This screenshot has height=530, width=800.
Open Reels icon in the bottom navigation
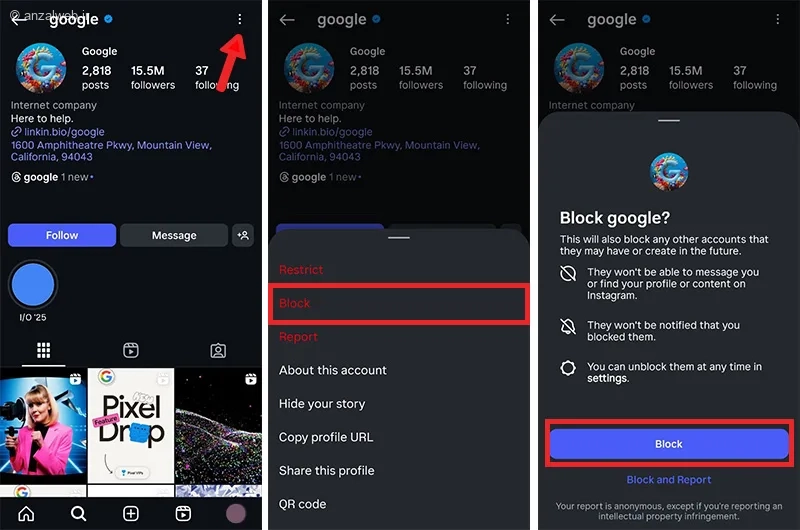coord(183,513)
